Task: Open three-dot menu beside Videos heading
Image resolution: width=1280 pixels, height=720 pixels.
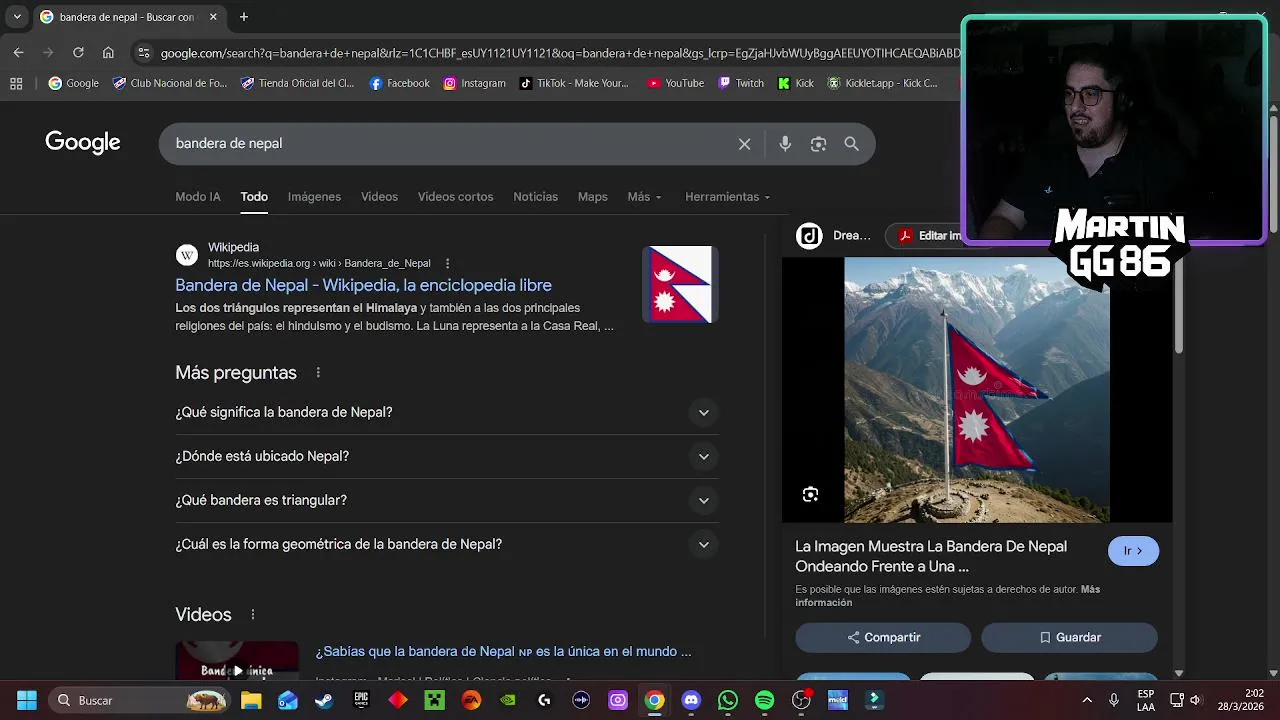Action: click(x=252, y=615)
